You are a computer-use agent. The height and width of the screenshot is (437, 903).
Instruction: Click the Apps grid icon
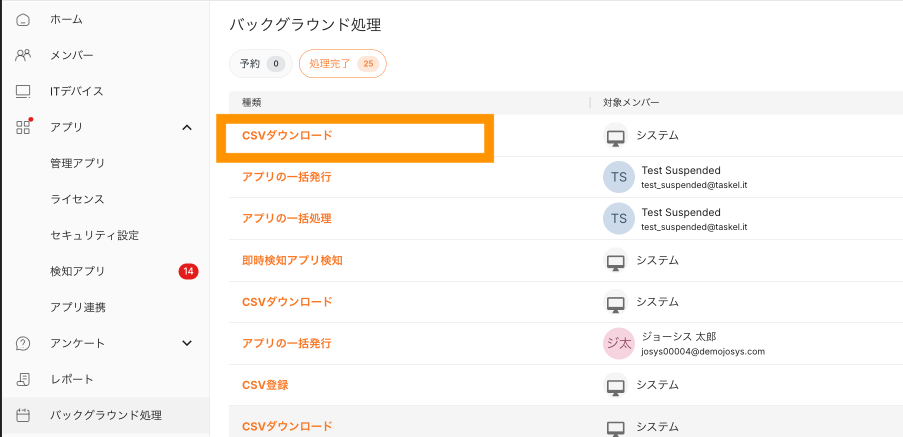click(x=23, y=127)
